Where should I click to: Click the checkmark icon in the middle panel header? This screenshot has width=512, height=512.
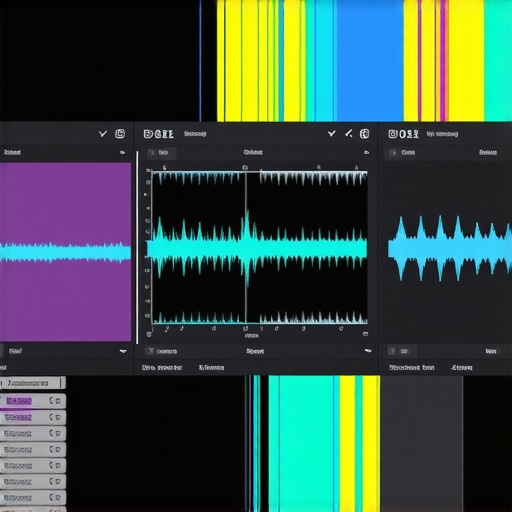pos(331,134)
